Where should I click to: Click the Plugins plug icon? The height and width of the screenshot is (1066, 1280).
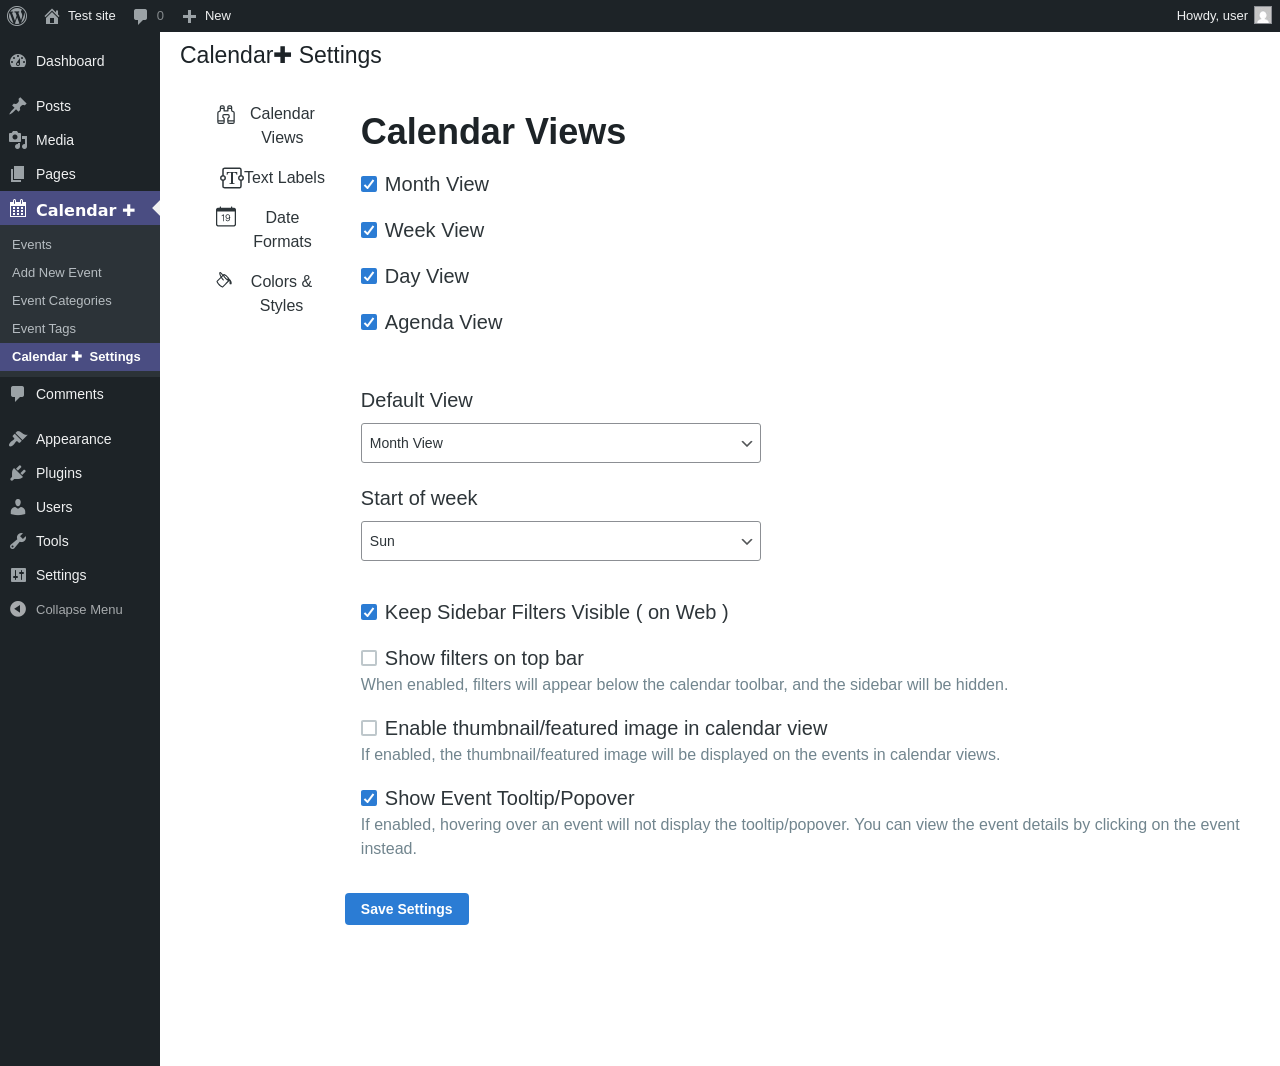[18, 473]
